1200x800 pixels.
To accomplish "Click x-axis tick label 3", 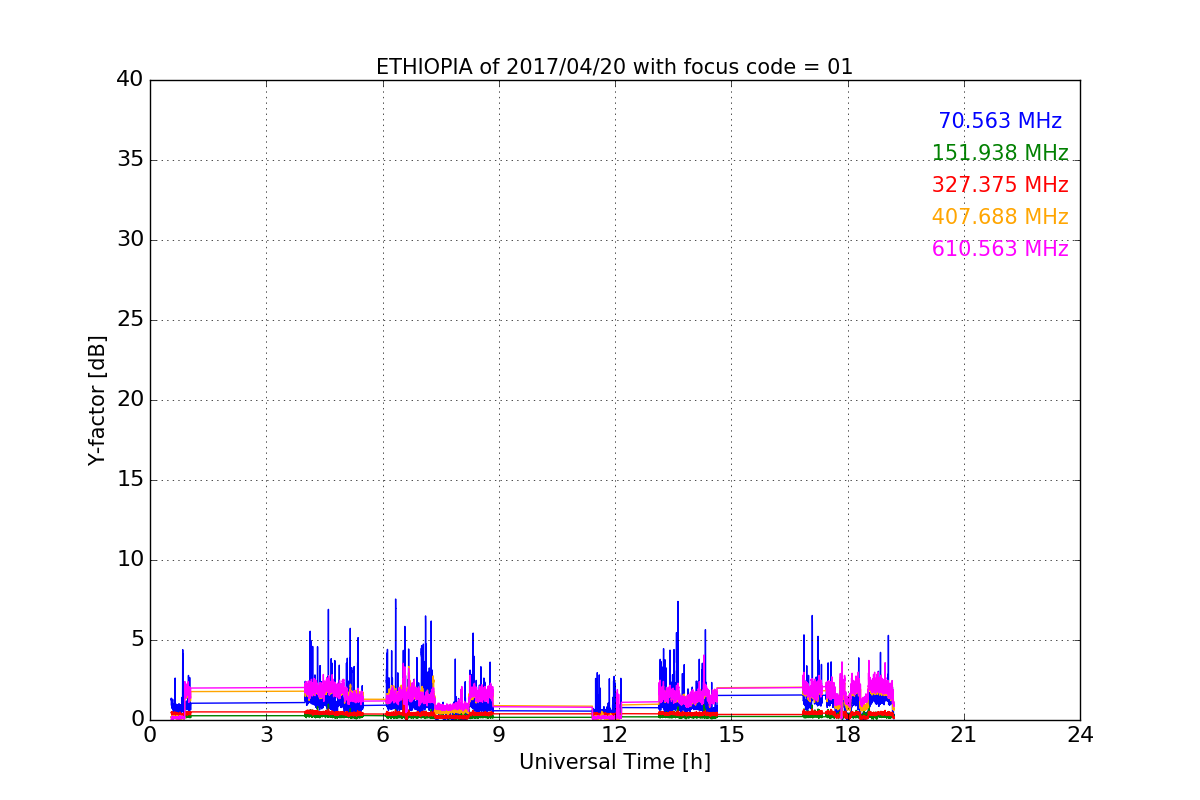I will (266, 735).
